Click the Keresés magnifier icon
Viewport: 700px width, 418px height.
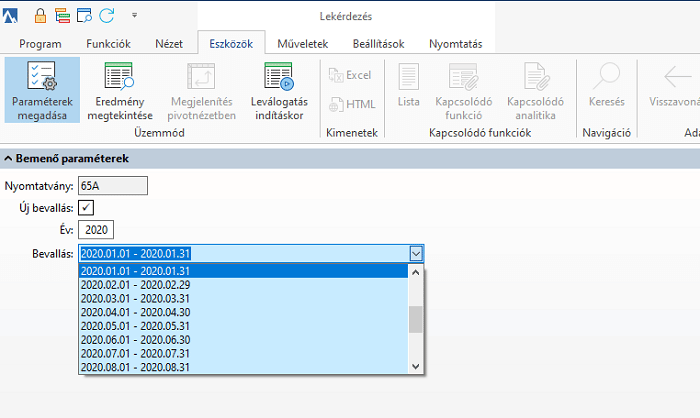tap(606, 76)
